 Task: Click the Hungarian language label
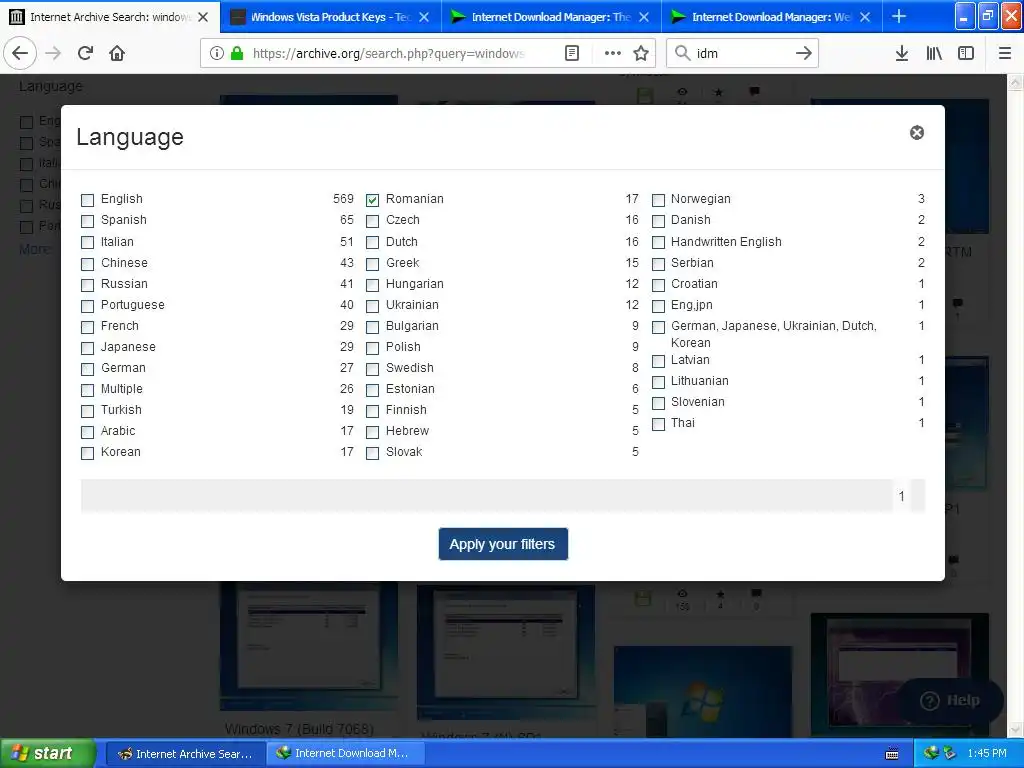pos(415,284)
